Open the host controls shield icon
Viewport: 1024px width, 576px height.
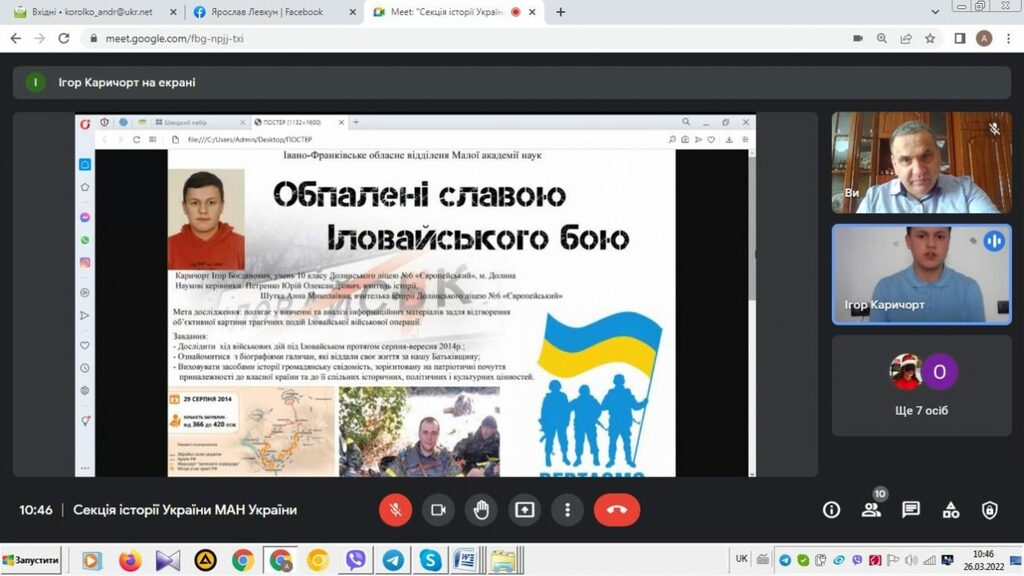click(x=990, y=510)
